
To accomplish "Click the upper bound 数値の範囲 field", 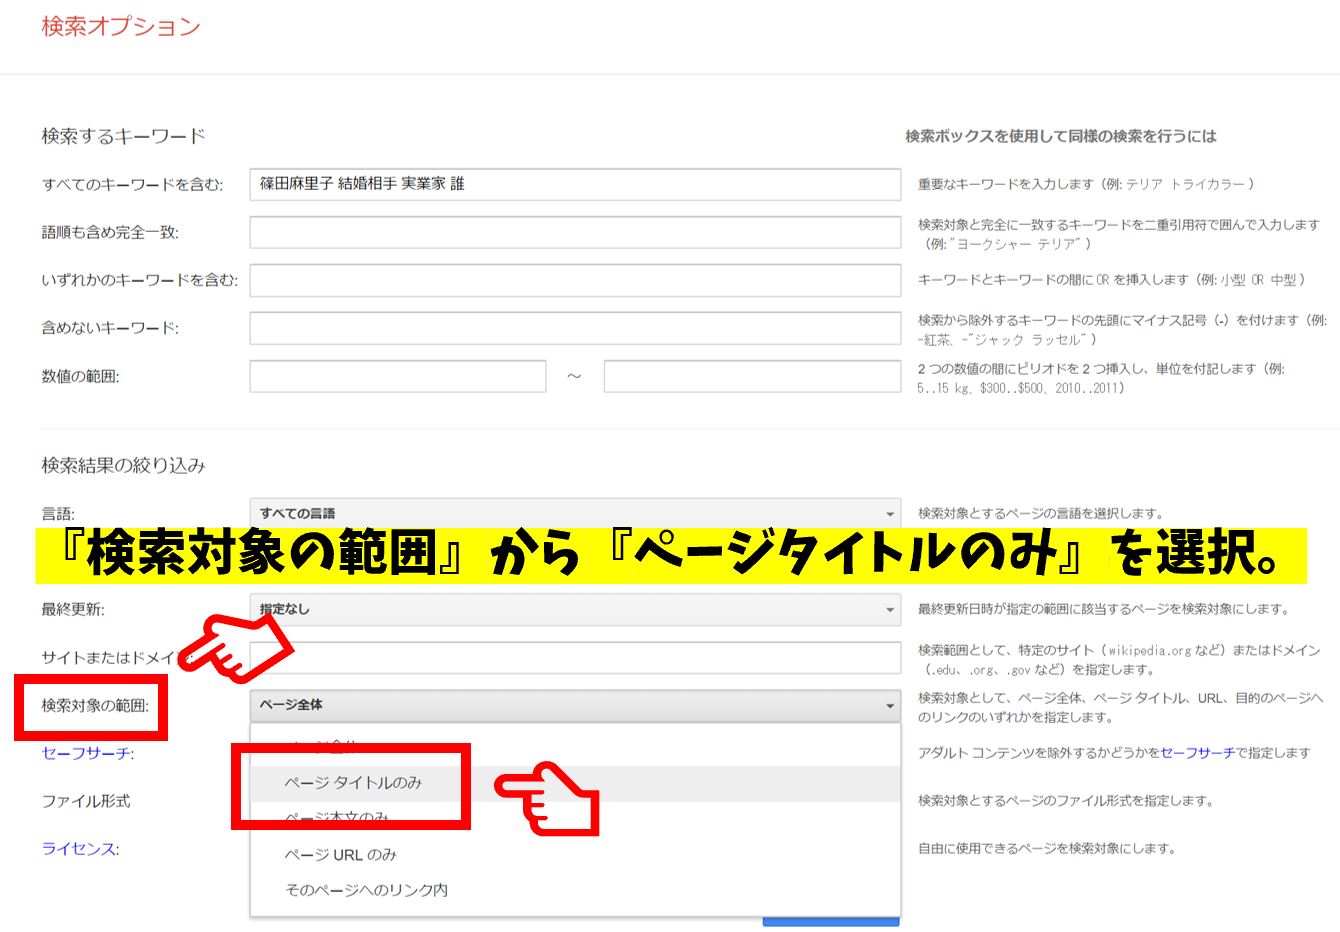I will [x=752, y=376].
